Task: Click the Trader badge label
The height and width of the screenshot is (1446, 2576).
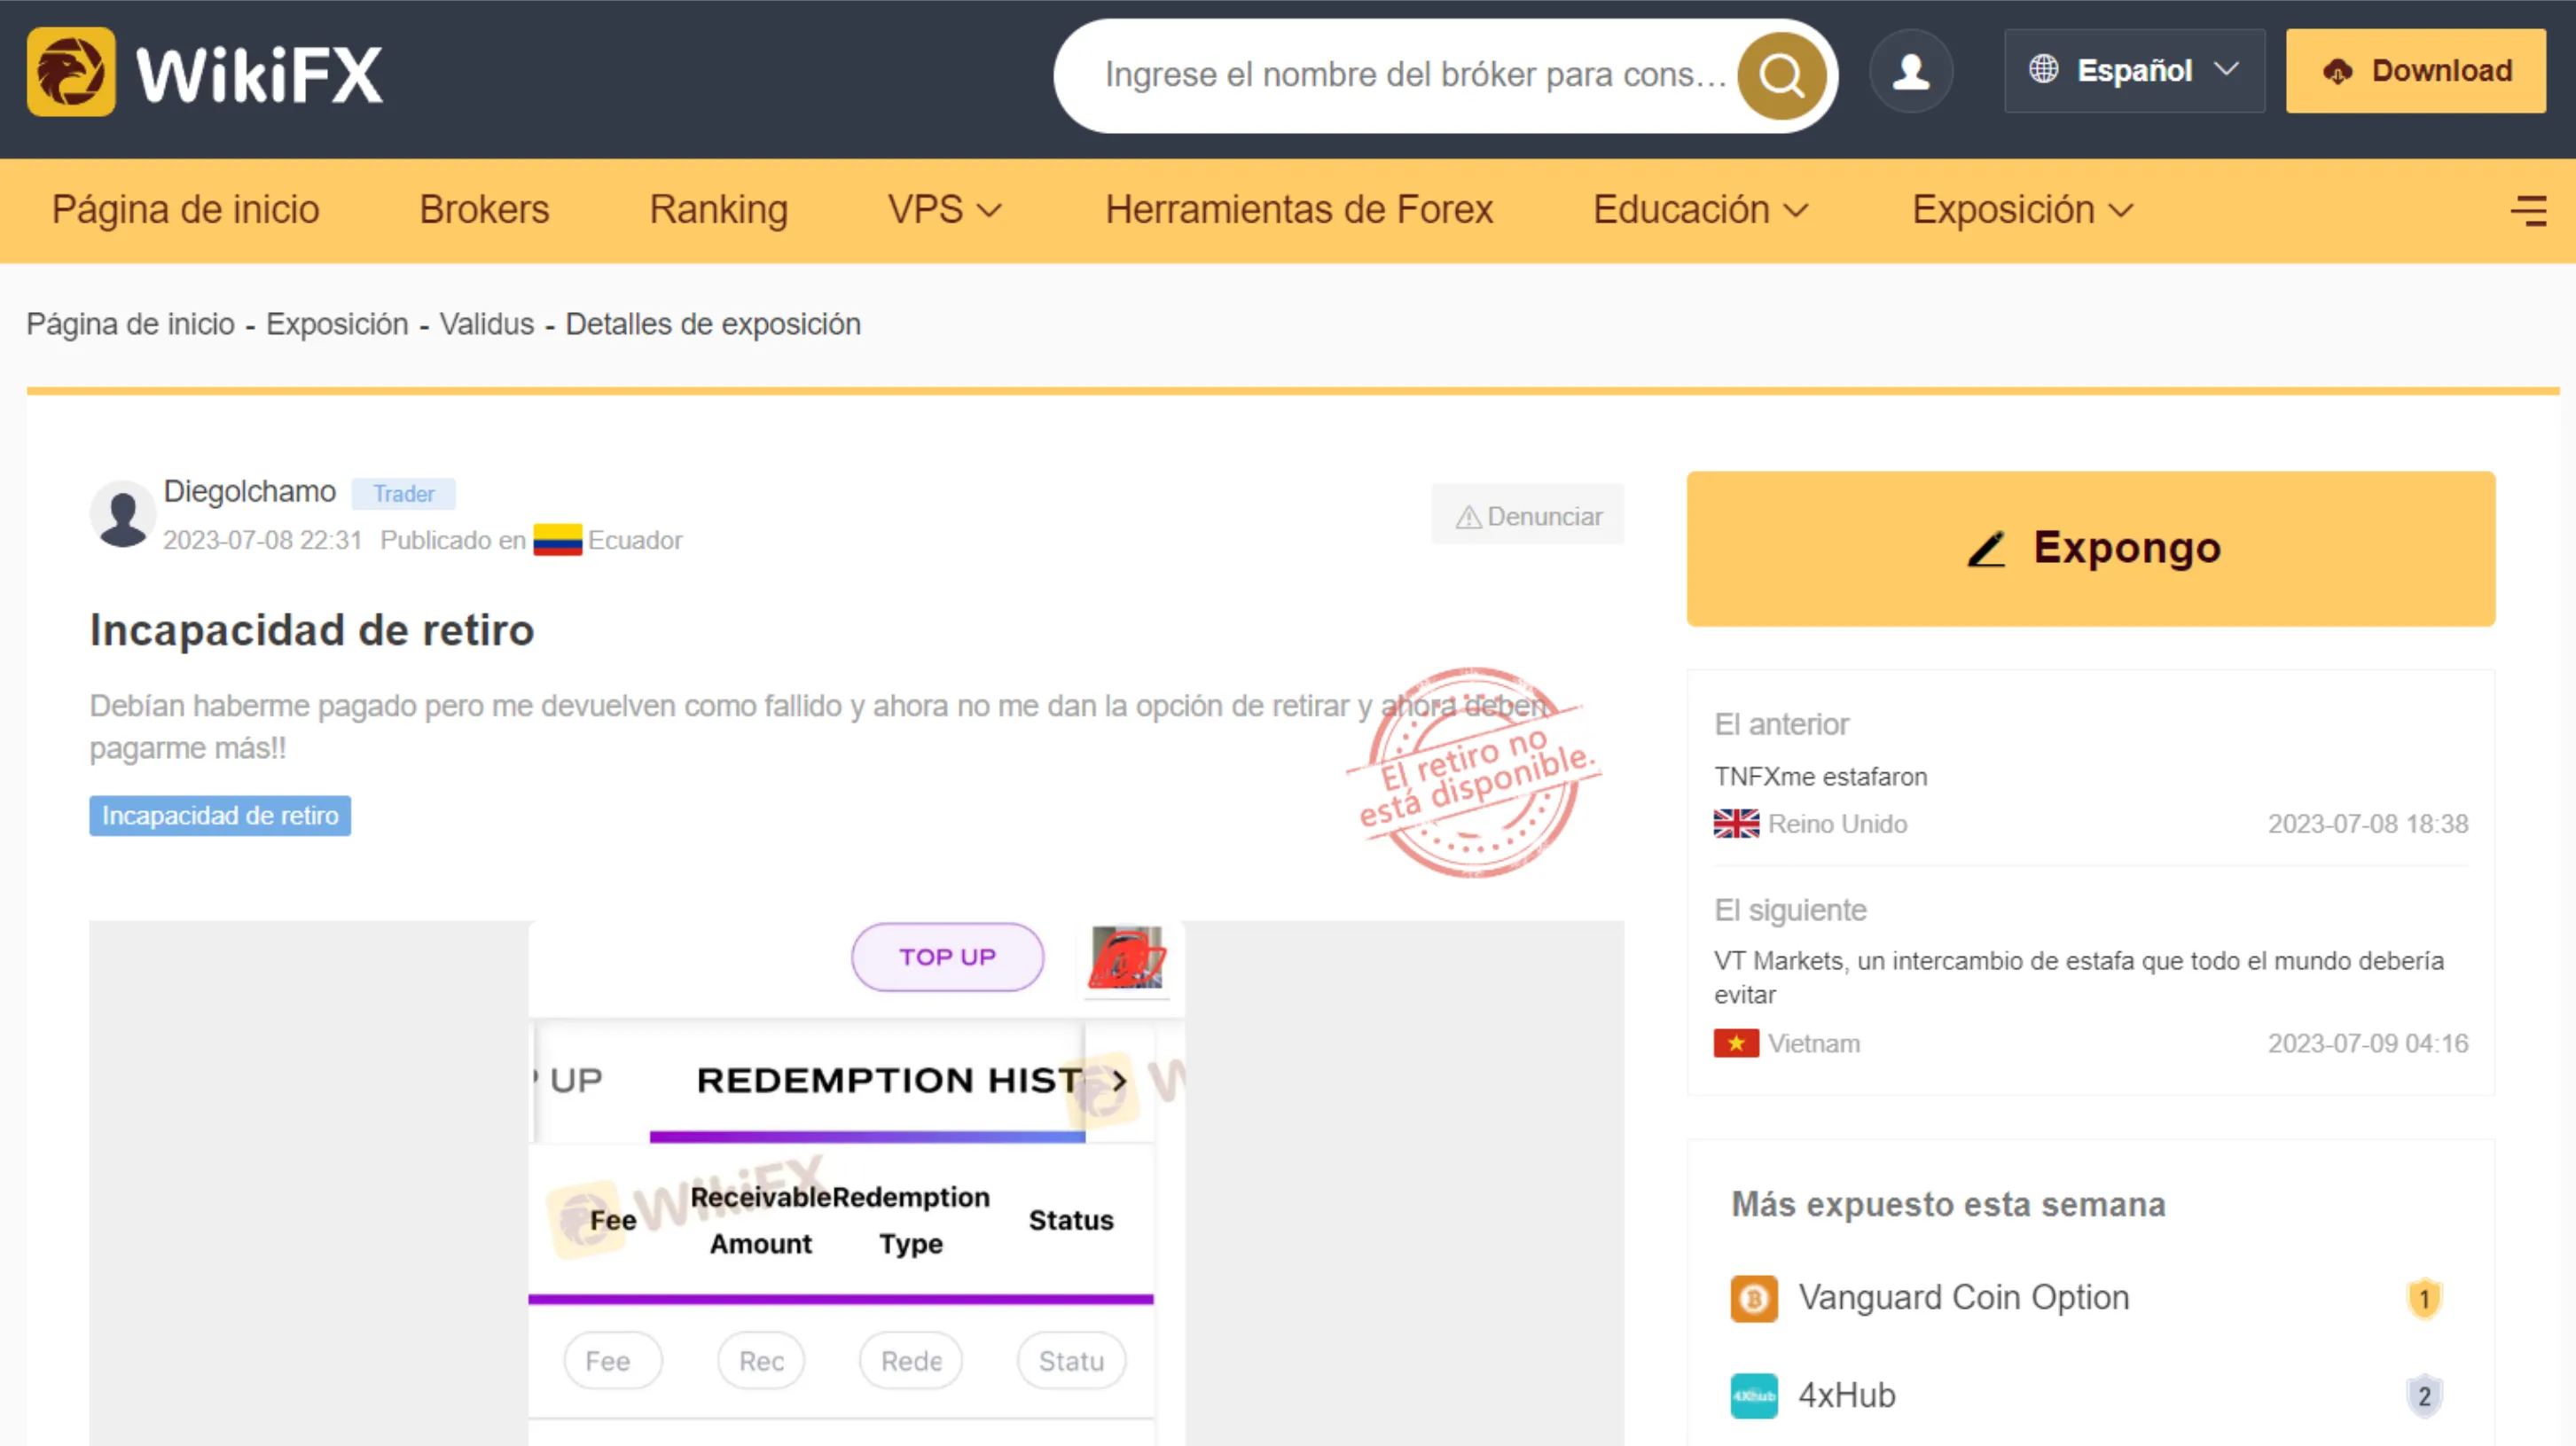Action: coord(404,494)
